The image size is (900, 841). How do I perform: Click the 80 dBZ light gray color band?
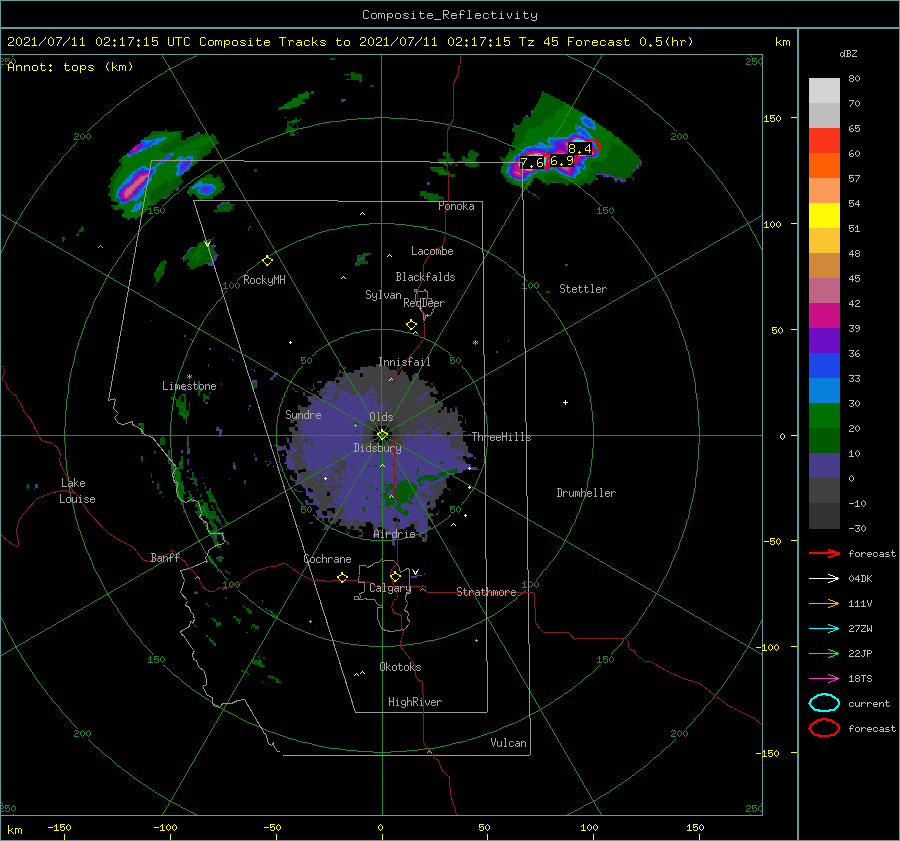pyautogui.click(x=824, y=90)
